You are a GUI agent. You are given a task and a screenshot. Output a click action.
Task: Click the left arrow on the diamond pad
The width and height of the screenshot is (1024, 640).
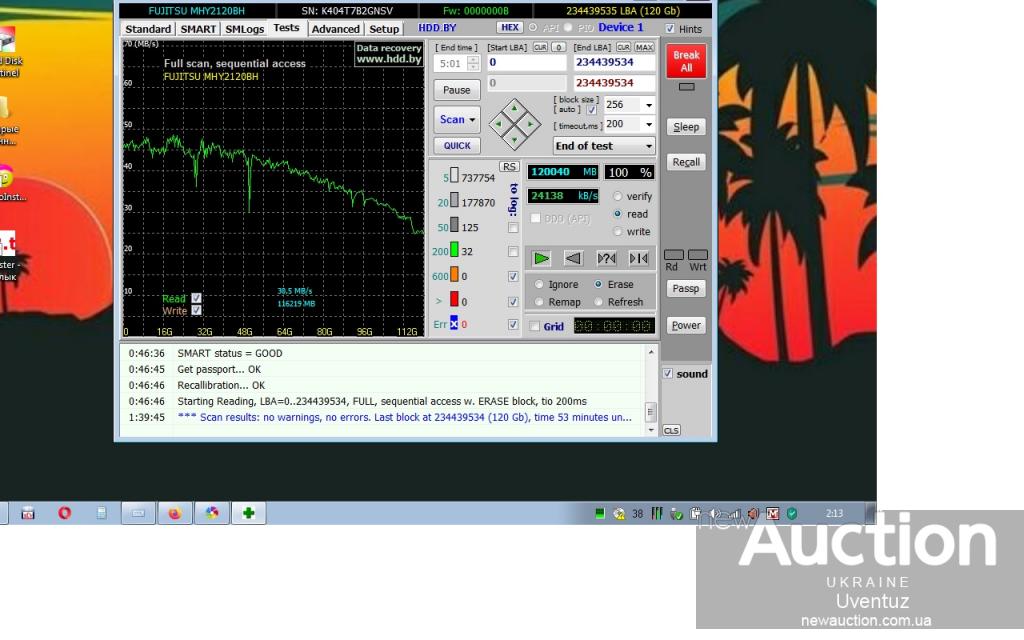click(x=500, y=123)
